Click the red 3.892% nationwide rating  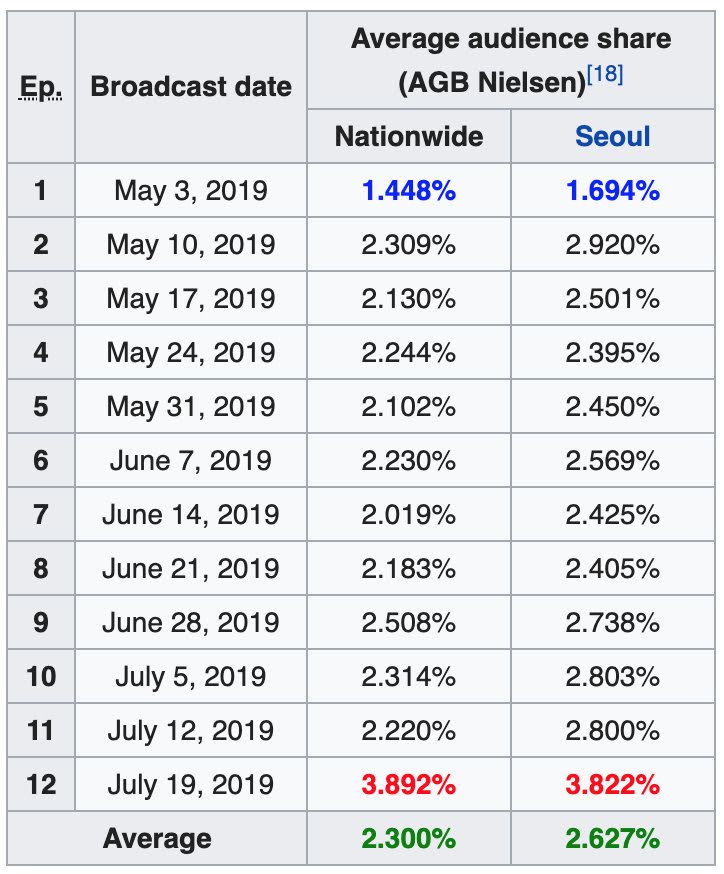pos(408,785)
